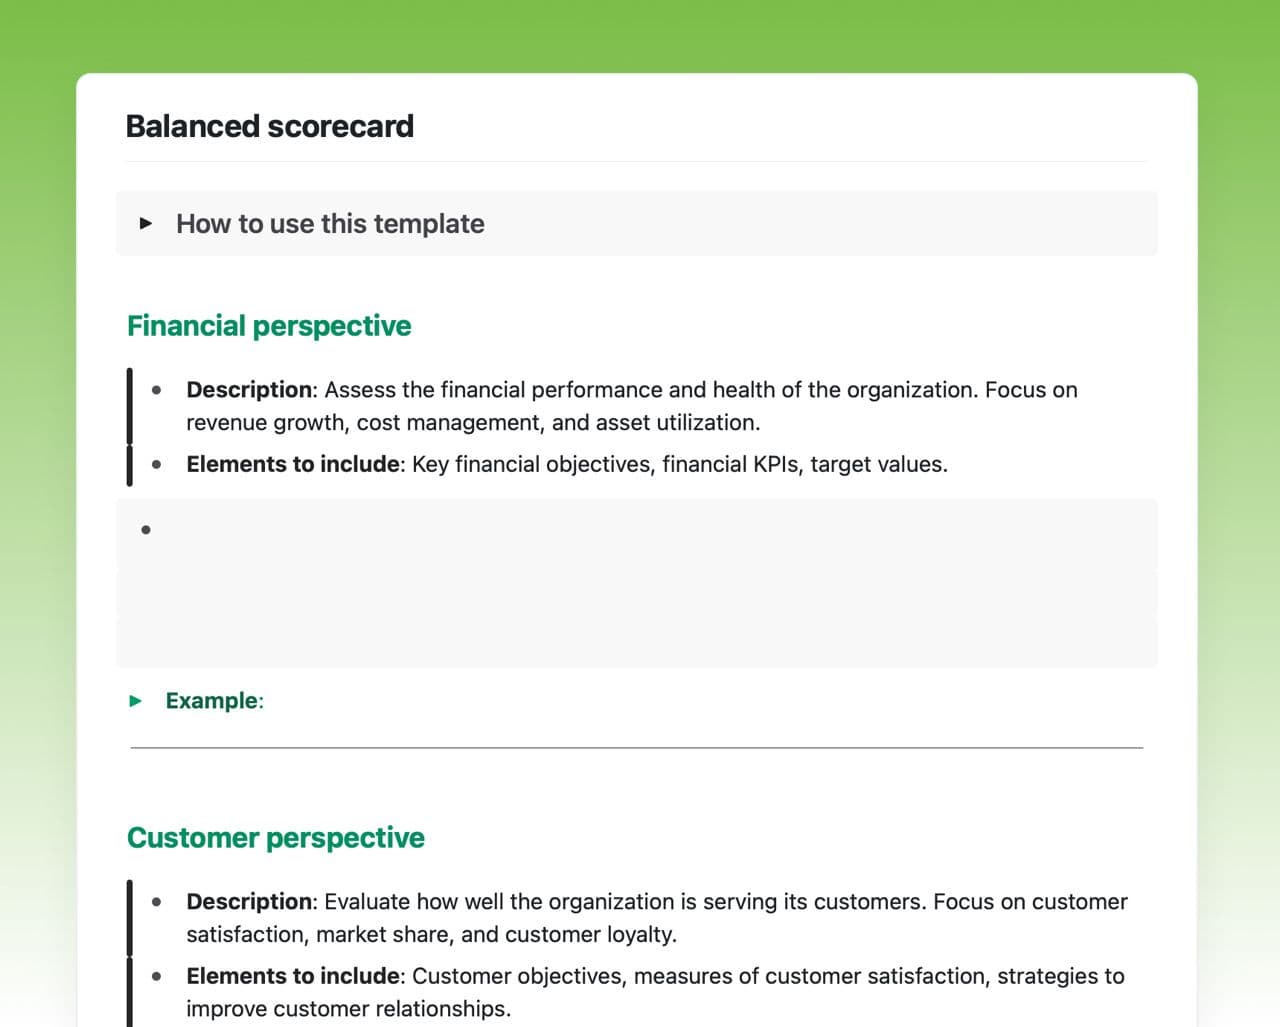Expand the Example toggle arrow
The image size is (1280, 1027).
tap(136, 700)
